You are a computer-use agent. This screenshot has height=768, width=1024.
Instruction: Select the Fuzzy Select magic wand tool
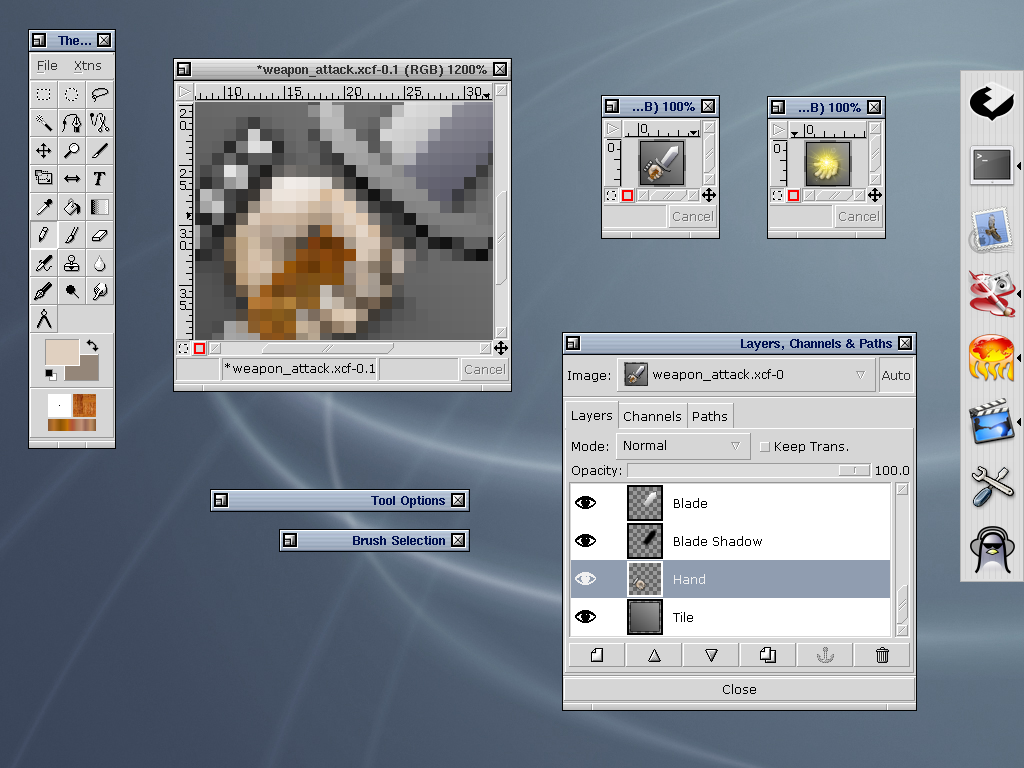44,123
